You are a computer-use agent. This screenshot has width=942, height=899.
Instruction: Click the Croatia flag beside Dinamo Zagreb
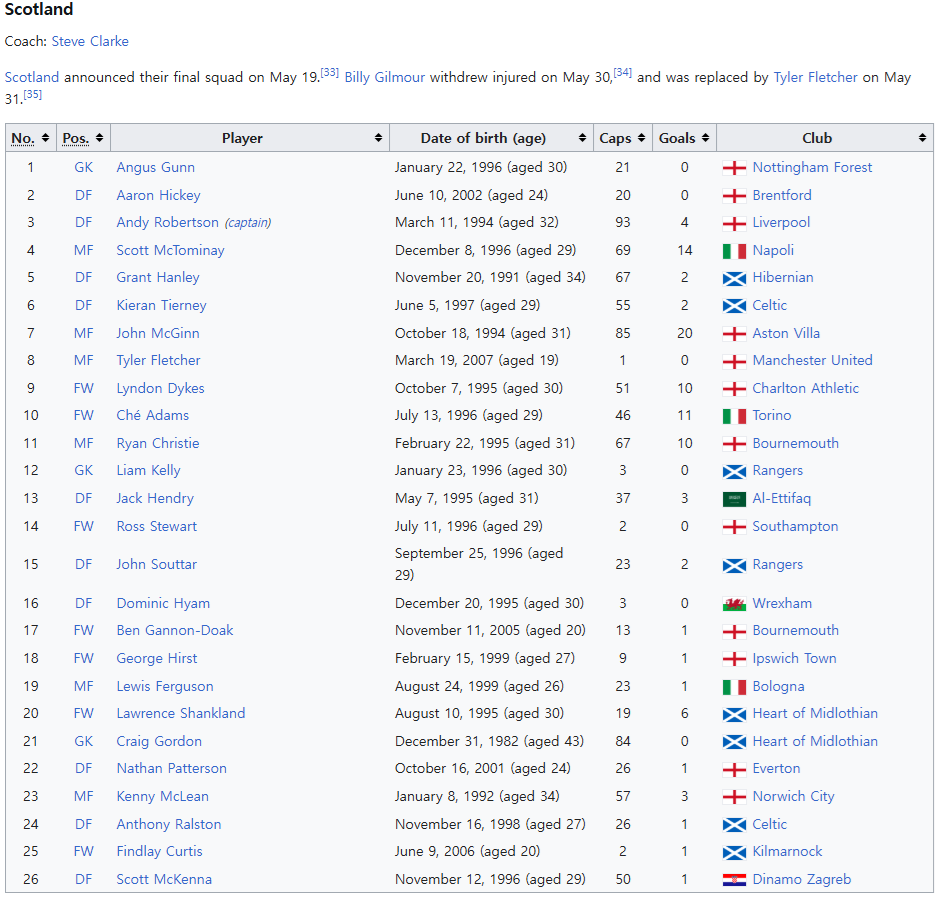pos(734,880)
